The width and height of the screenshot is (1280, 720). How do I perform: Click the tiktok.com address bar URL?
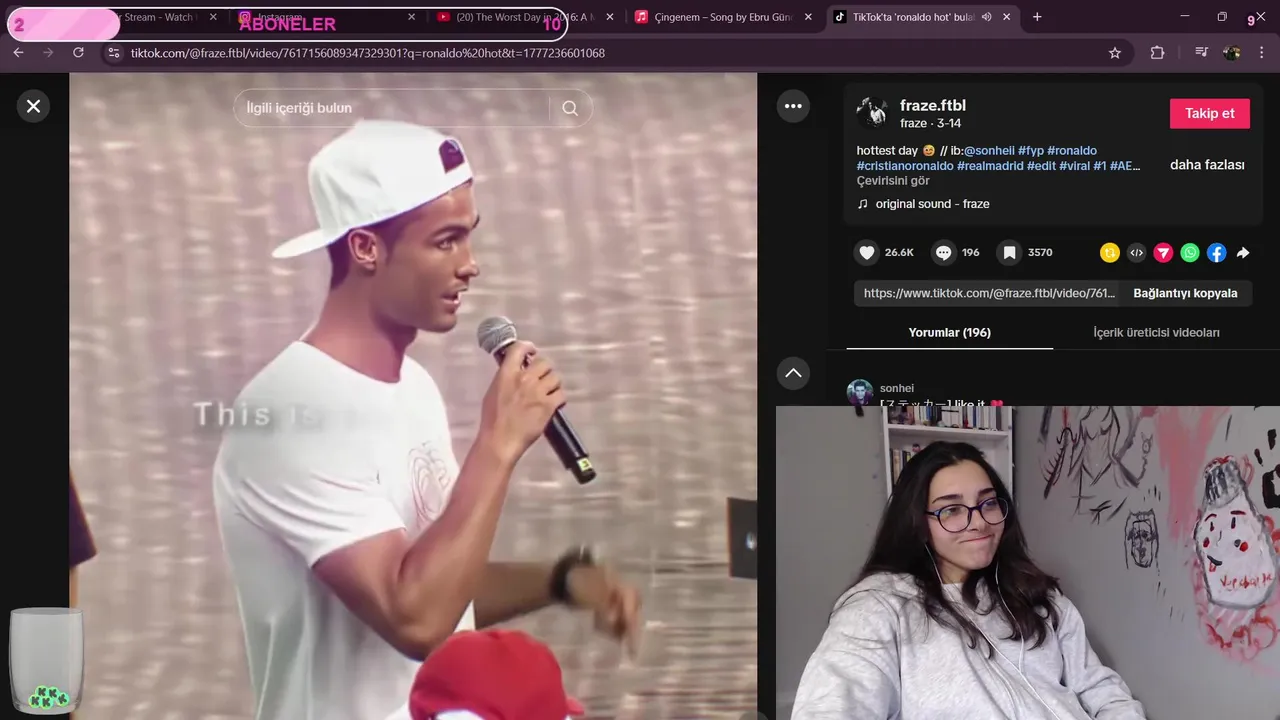pos(367,53)
